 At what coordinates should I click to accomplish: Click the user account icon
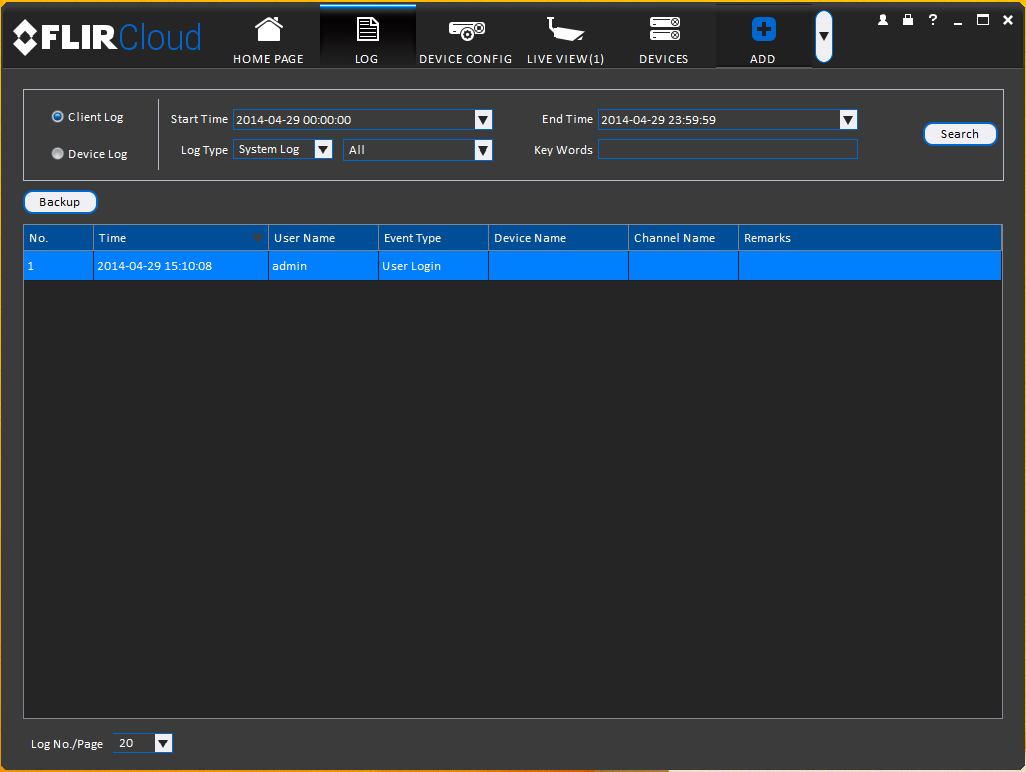click(883, 20)
